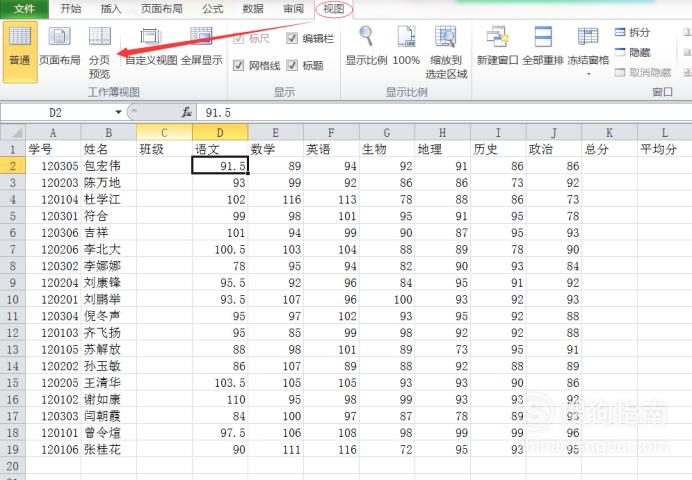This screenshot has height=480, width=692.
Task: Select row 19 header
Action: [x=13, y=450]
